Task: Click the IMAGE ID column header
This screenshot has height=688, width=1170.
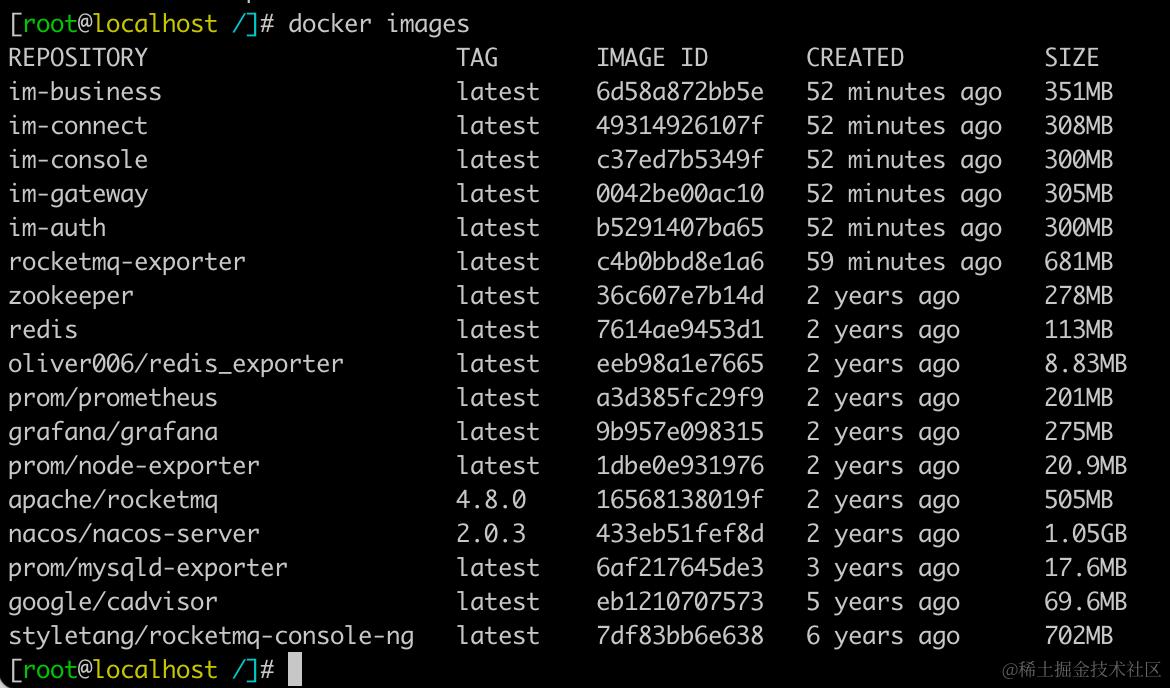Action: (651, 57)
